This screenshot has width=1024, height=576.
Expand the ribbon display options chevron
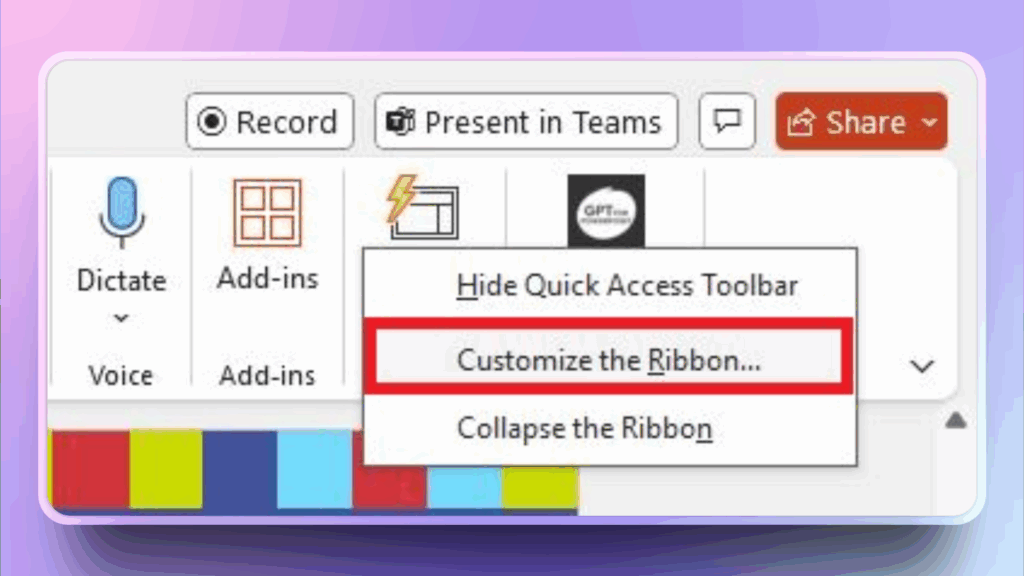922,366
